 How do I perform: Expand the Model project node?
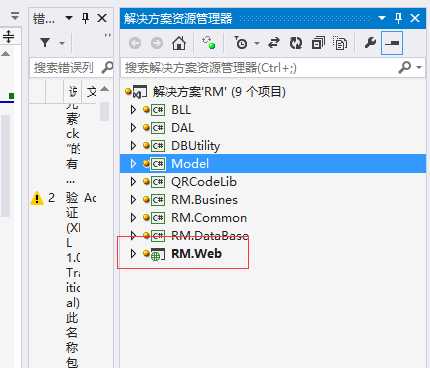point(133,164)
